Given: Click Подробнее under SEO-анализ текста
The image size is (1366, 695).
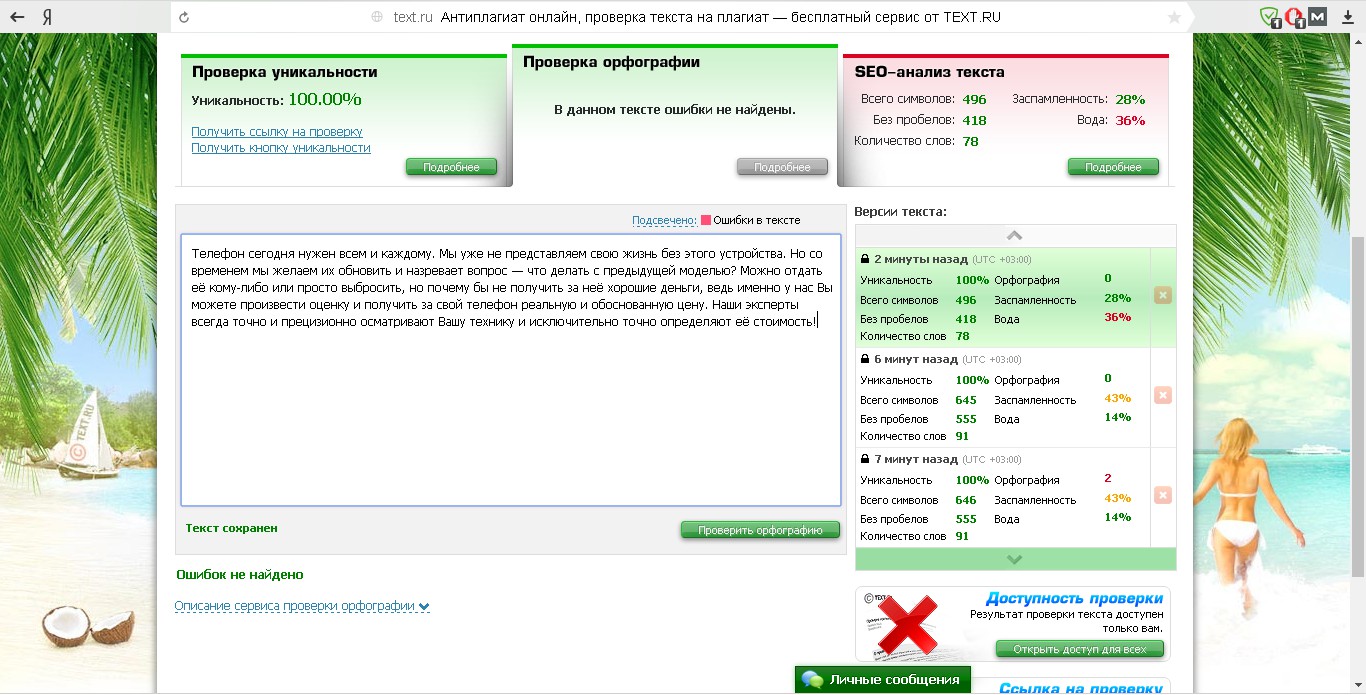Looking at the screenshot, I should (1113, 167).
